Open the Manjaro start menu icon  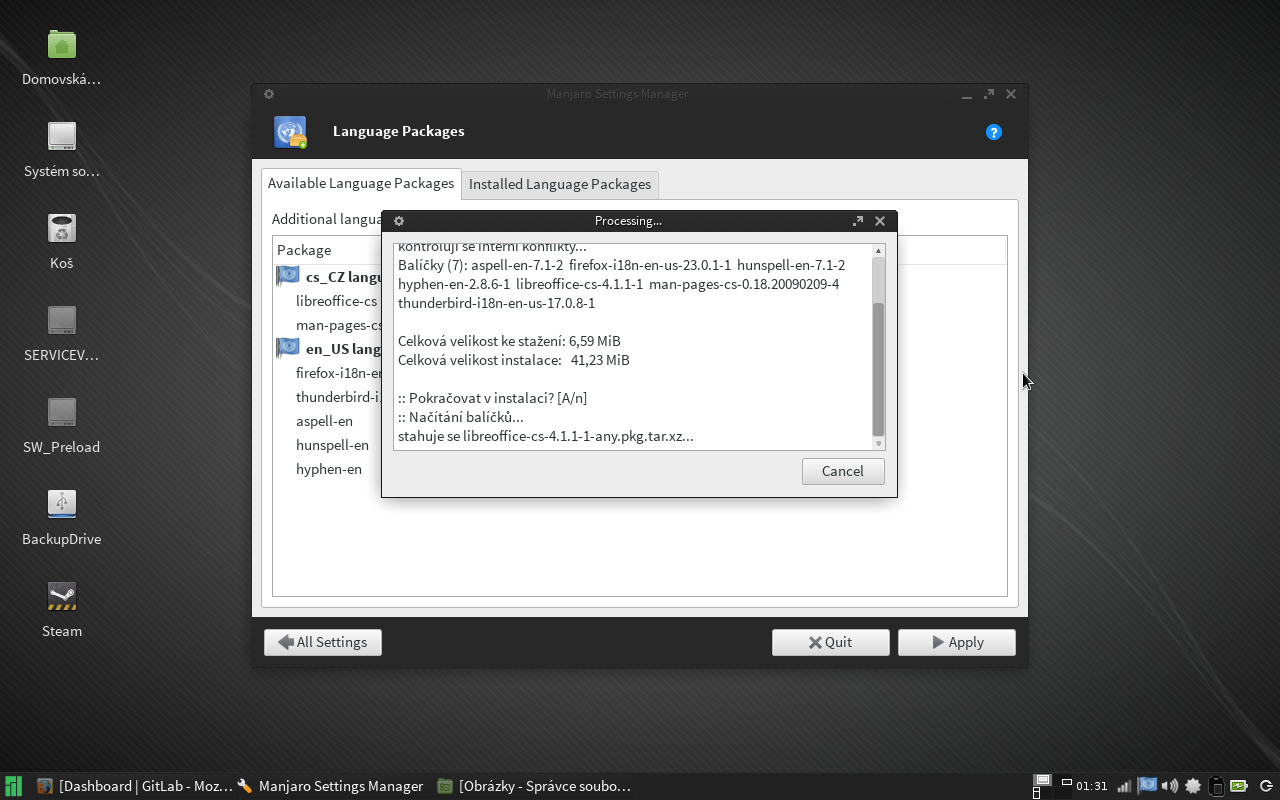coord(13,786)
